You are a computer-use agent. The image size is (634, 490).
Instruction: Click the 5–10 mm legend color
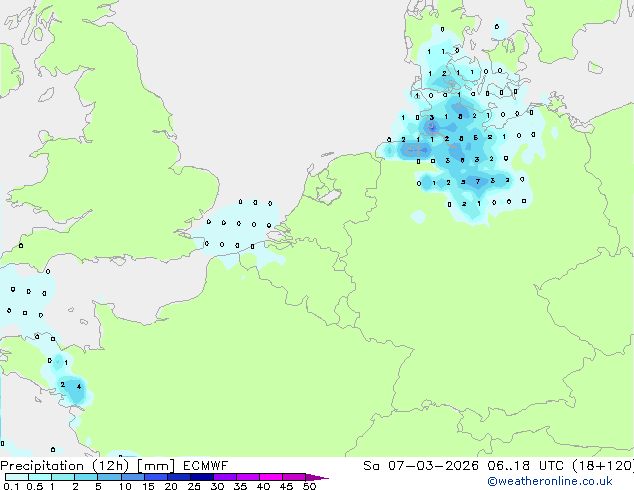109,477
